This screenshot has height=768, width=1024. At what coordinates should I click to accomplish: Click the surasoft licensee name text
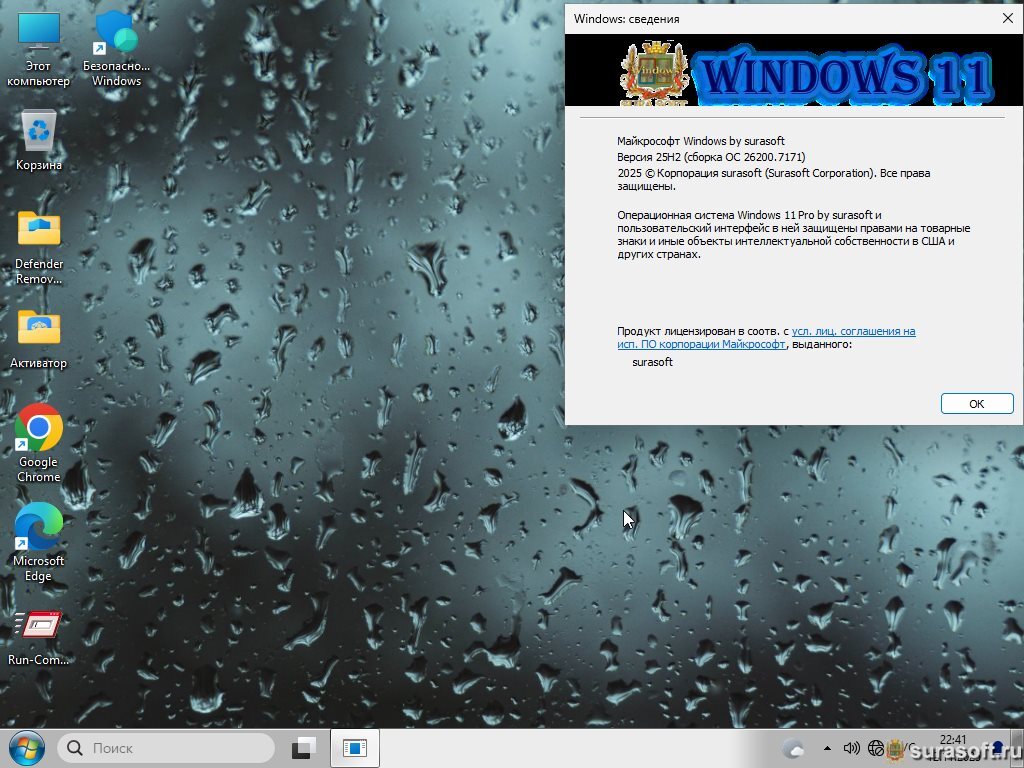[652, 362]
